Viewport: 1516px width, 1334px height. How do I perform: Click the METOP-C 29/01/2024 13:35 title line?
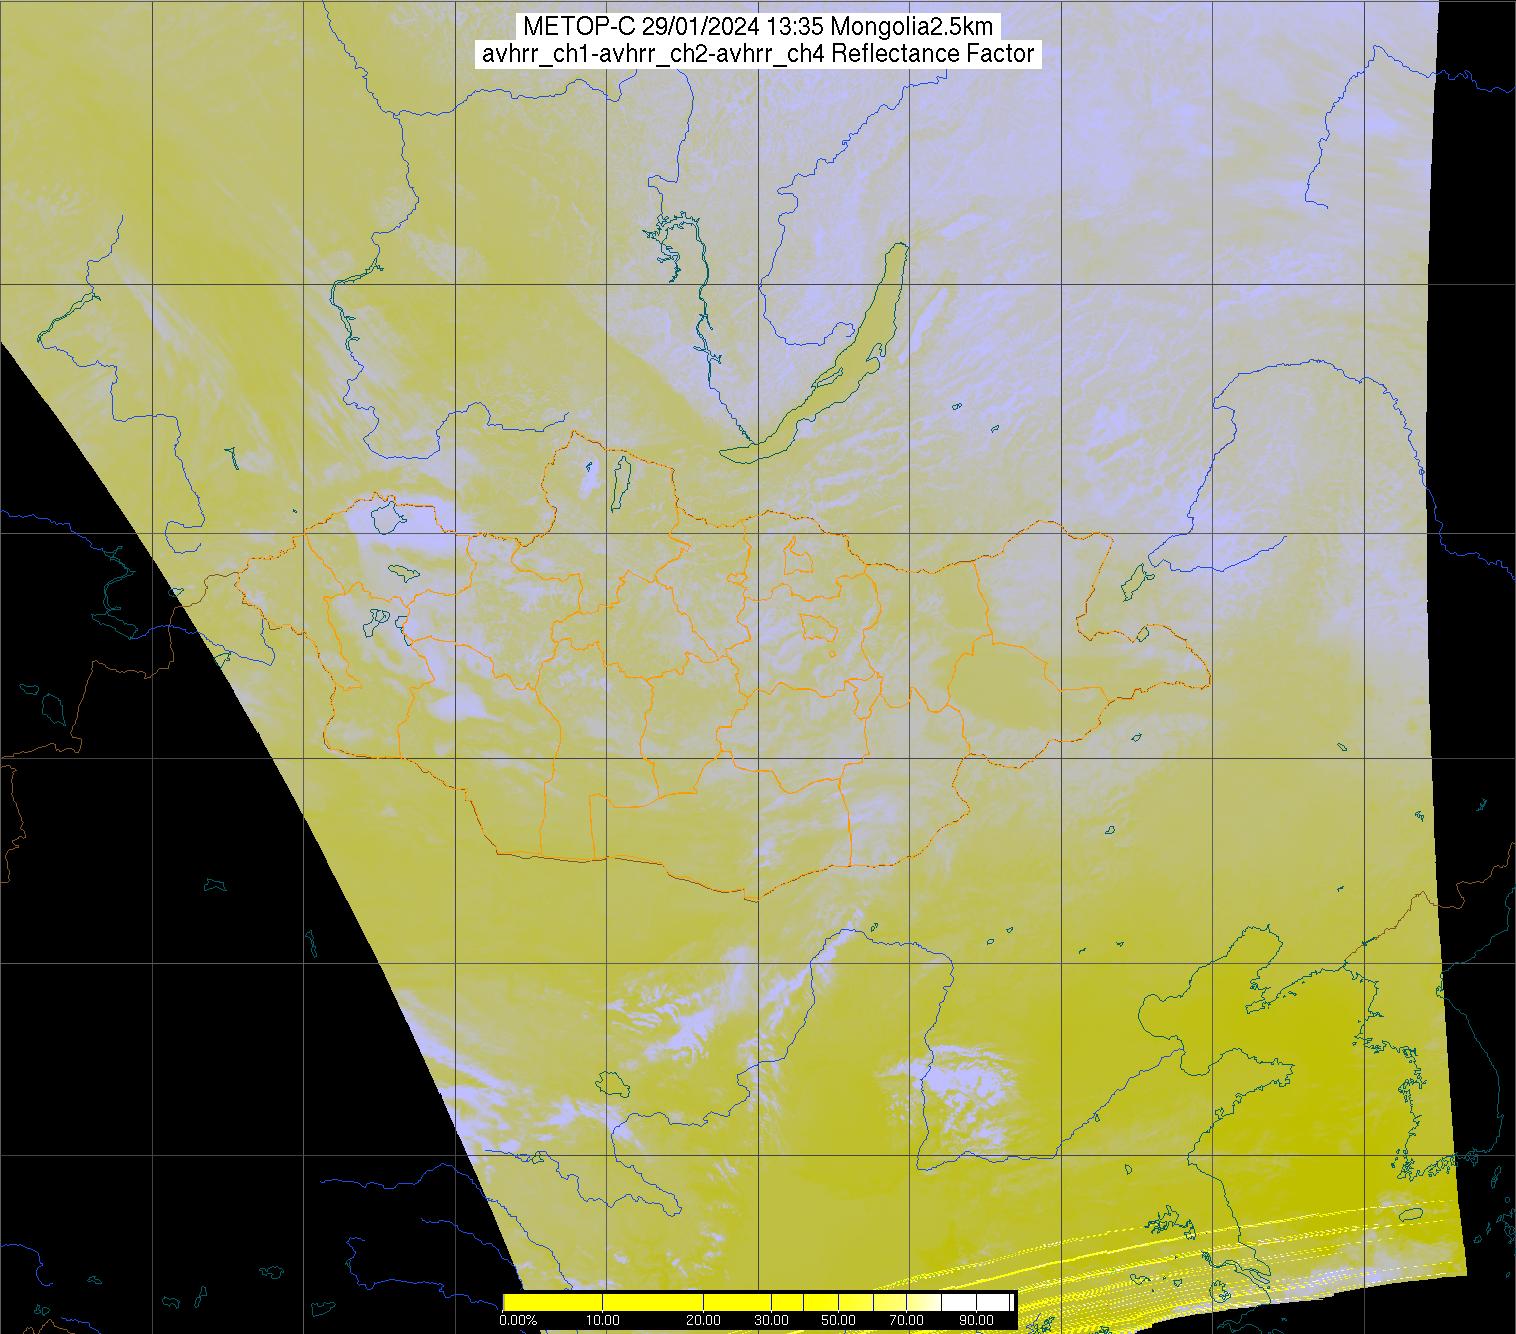[x=758, y=26]
